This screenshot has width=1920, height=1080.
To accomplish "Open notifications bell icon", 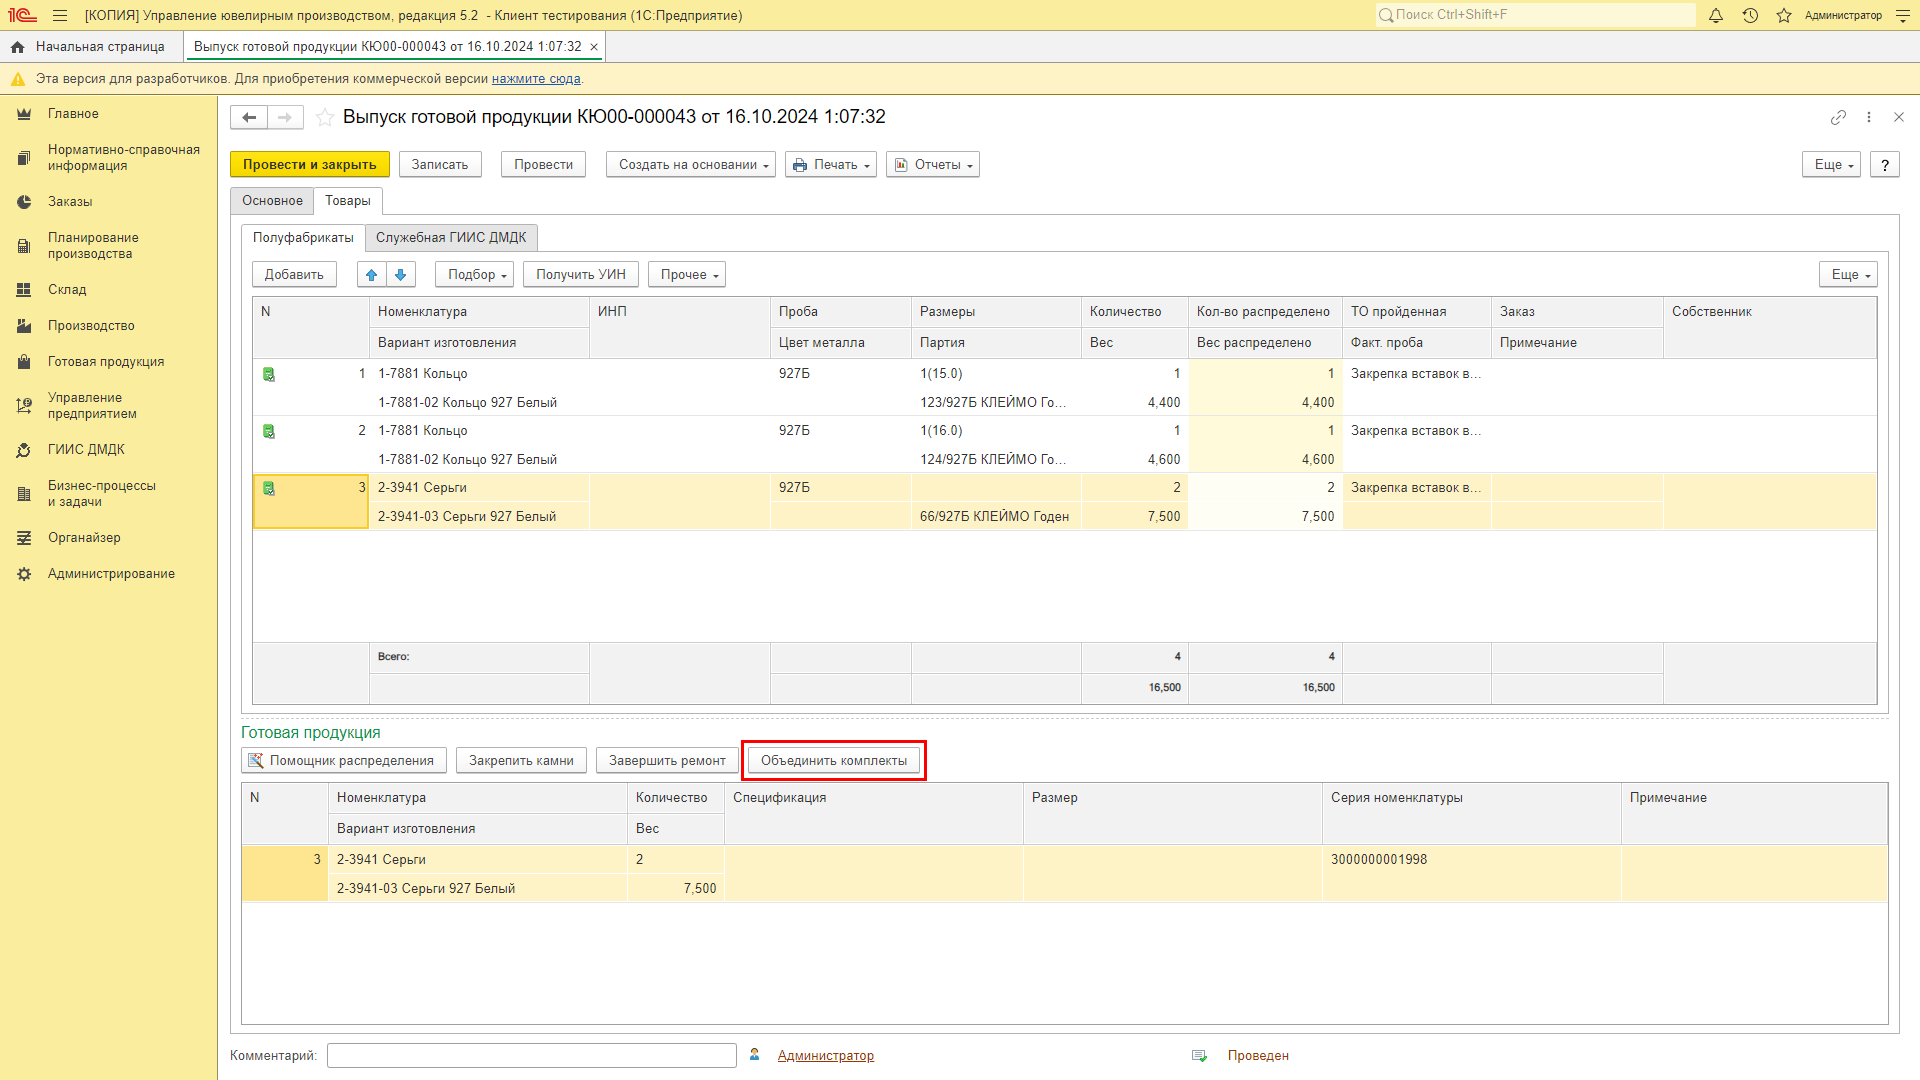I will (x=1716, y=15).
